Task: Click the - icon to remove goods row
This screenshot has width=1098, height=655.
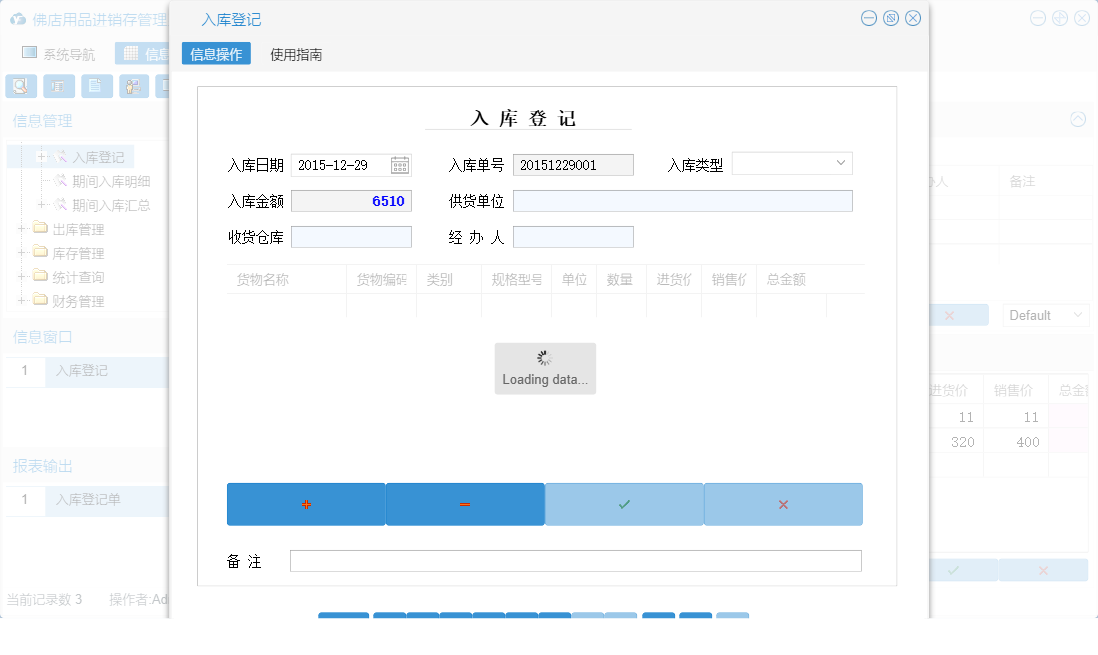Action: point(465,504)
